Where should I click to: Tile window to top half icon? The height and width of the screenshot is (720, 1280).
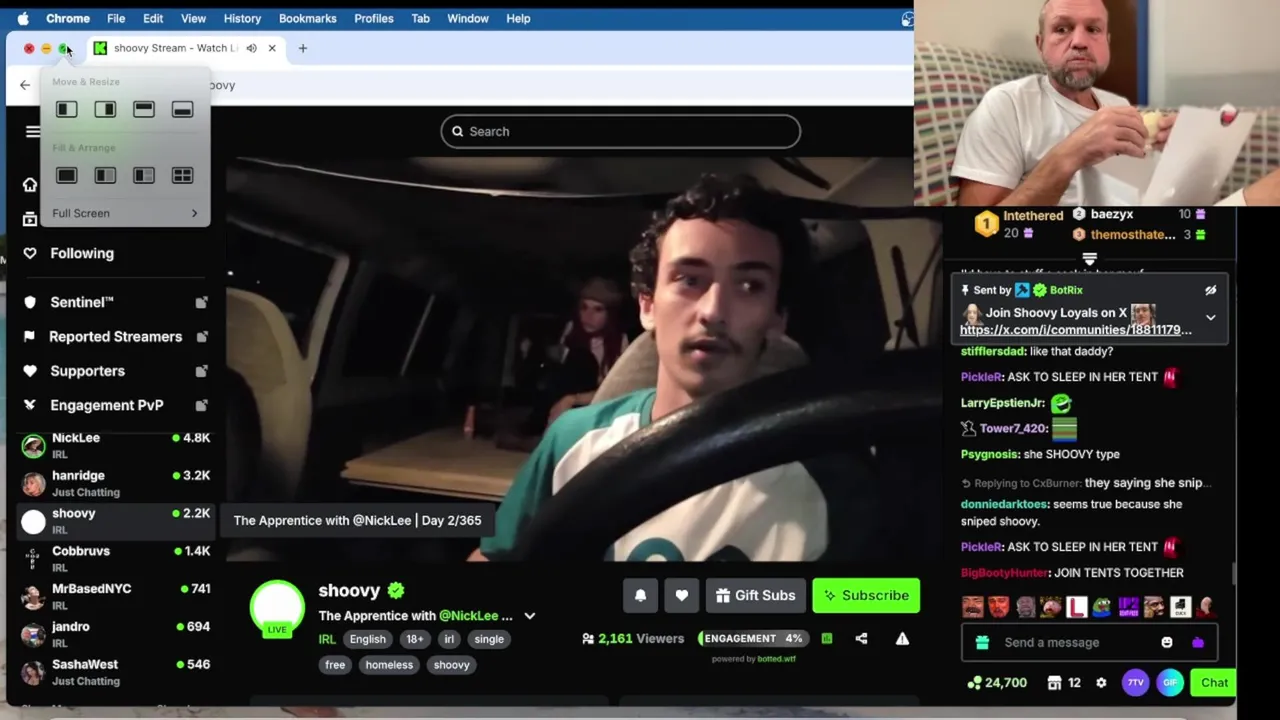(x=144, y=109)
